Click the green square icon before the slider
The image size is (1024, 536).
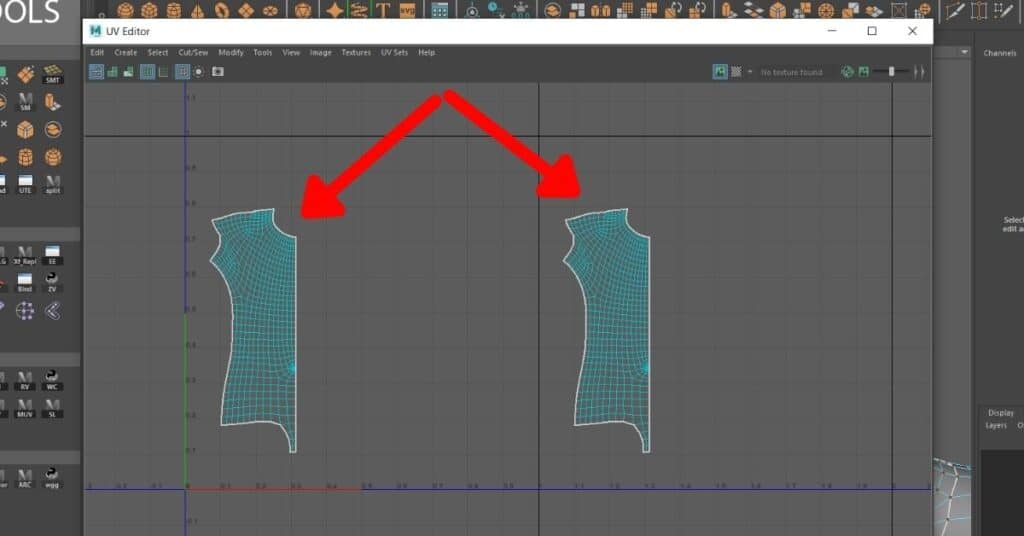click(x=863, y=72)
